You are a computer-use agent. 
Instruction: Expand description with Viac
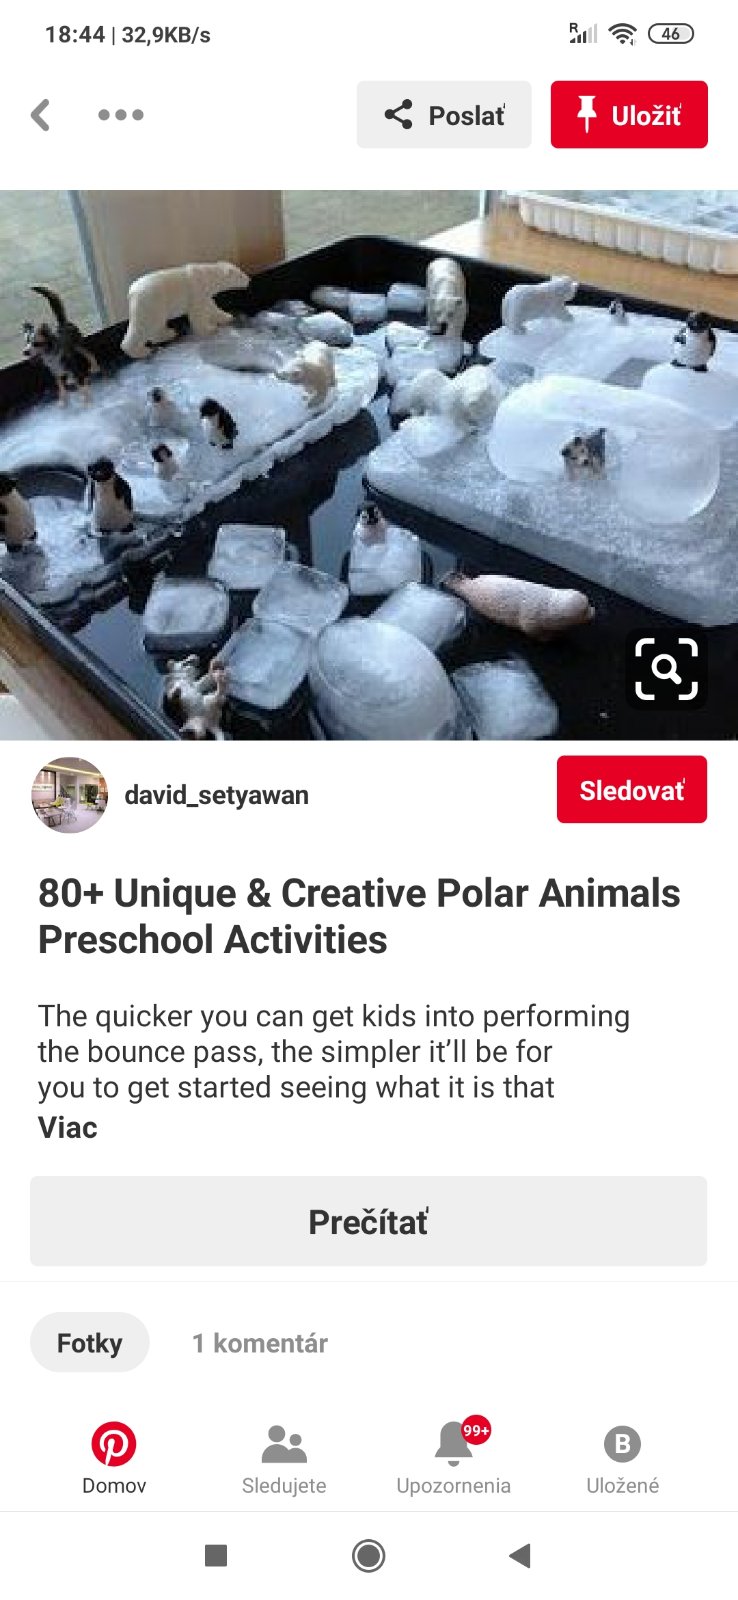67,1127
